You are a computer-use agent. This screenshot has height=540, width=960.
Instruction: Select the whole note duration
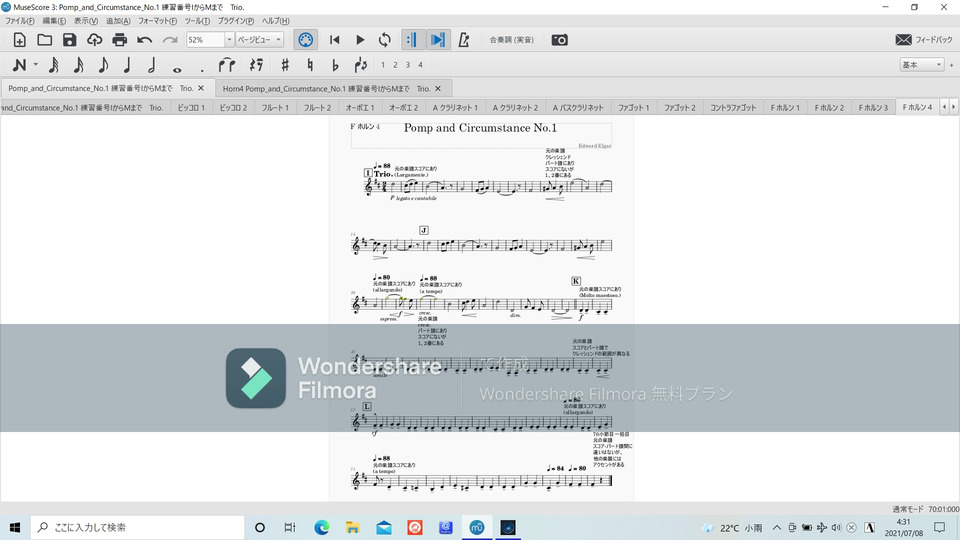[177, 69]
